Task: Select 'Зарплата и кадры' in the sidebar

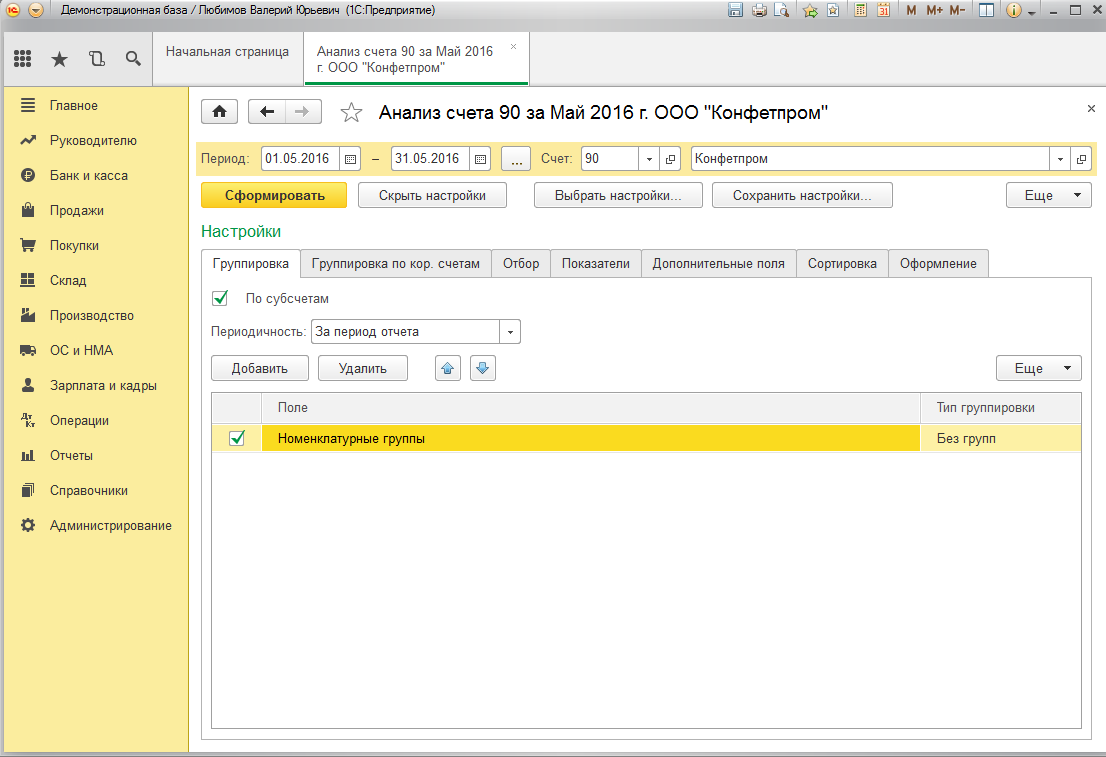Action: tap(103, 385)
